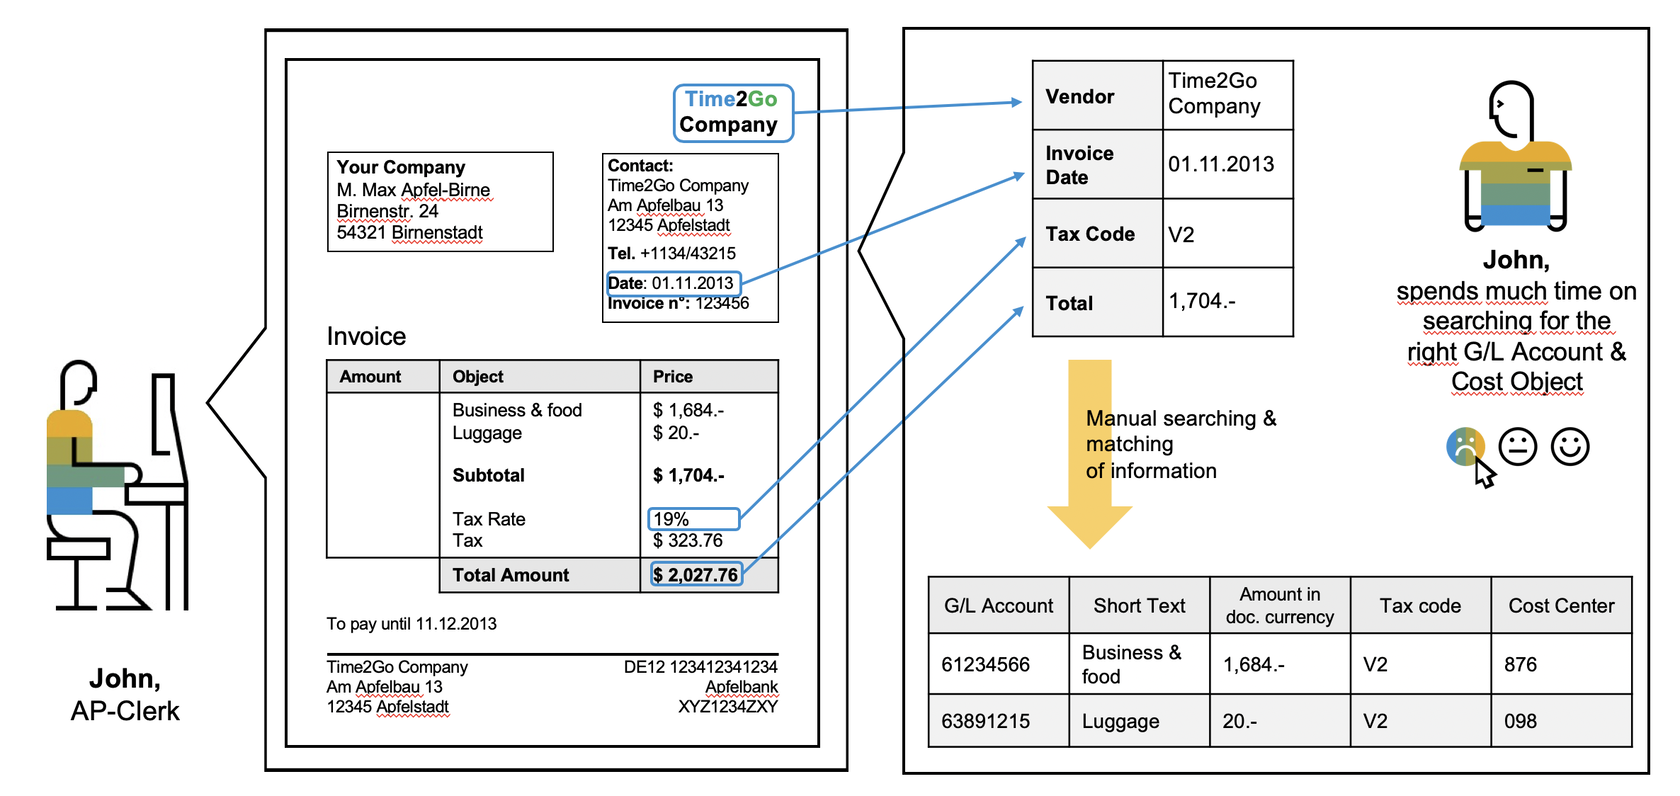Choose the happy smiley face icon

tap(1570, 447)
